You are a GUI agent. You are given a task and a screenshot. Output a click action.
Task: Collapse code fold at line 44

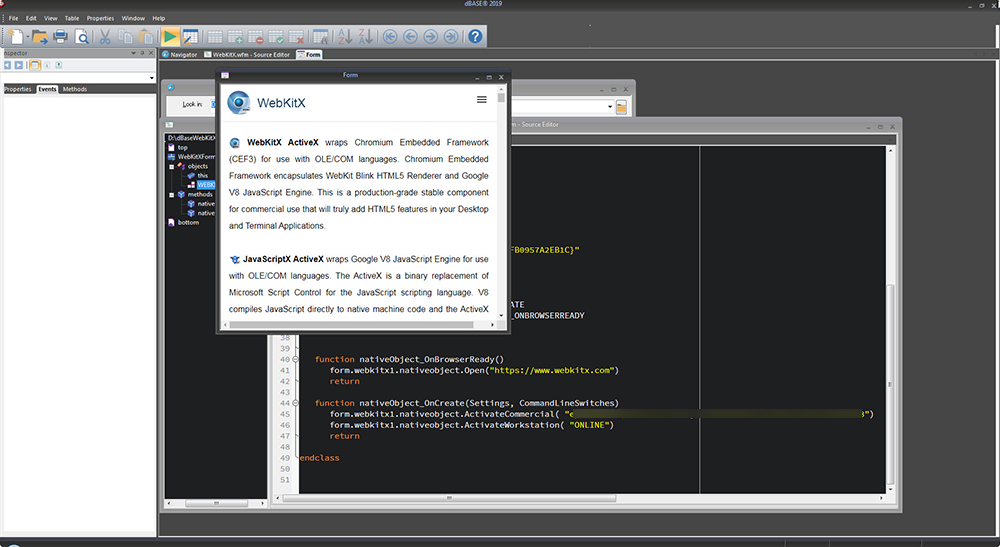pyautogui.click(x=295, y=403)
